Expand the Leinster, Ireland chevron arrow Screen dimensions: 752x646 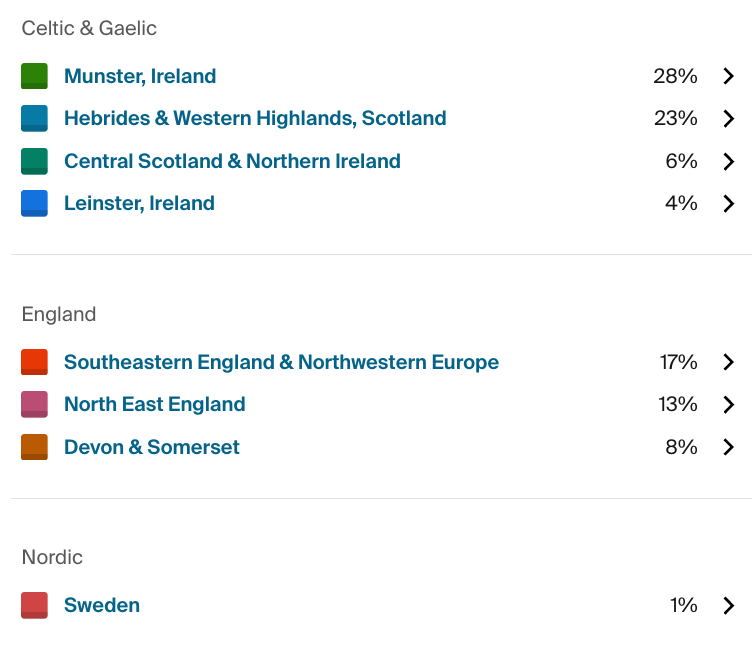point(728,203)
